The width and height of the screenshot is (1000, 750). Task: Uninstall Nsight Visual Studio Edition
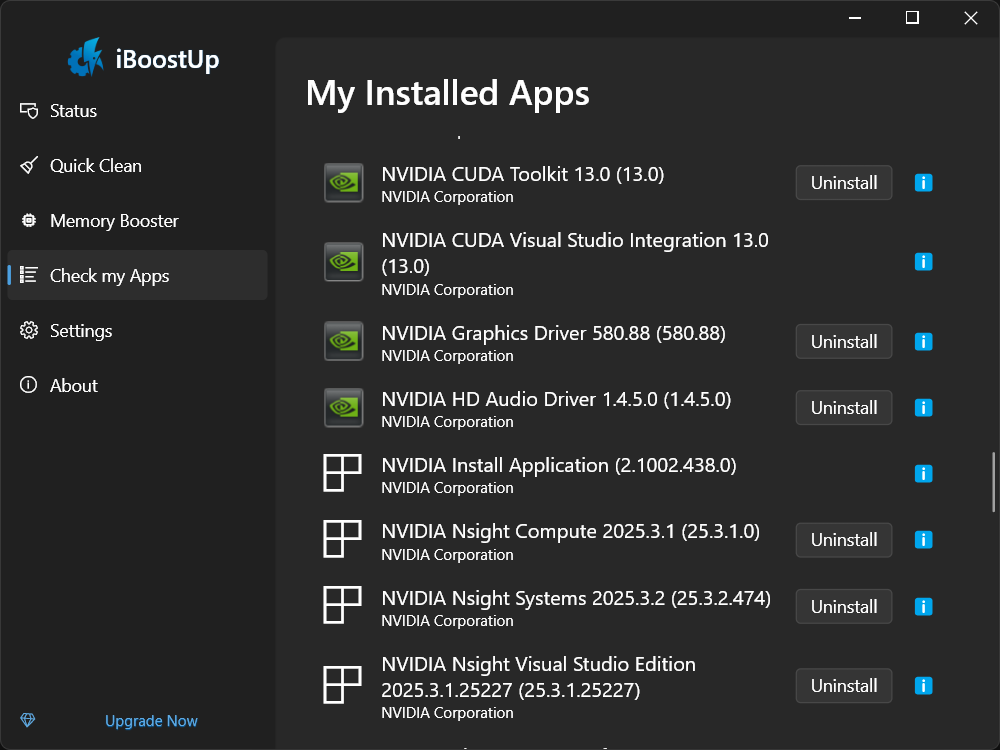pyautogui.click(x=844, y=686)
